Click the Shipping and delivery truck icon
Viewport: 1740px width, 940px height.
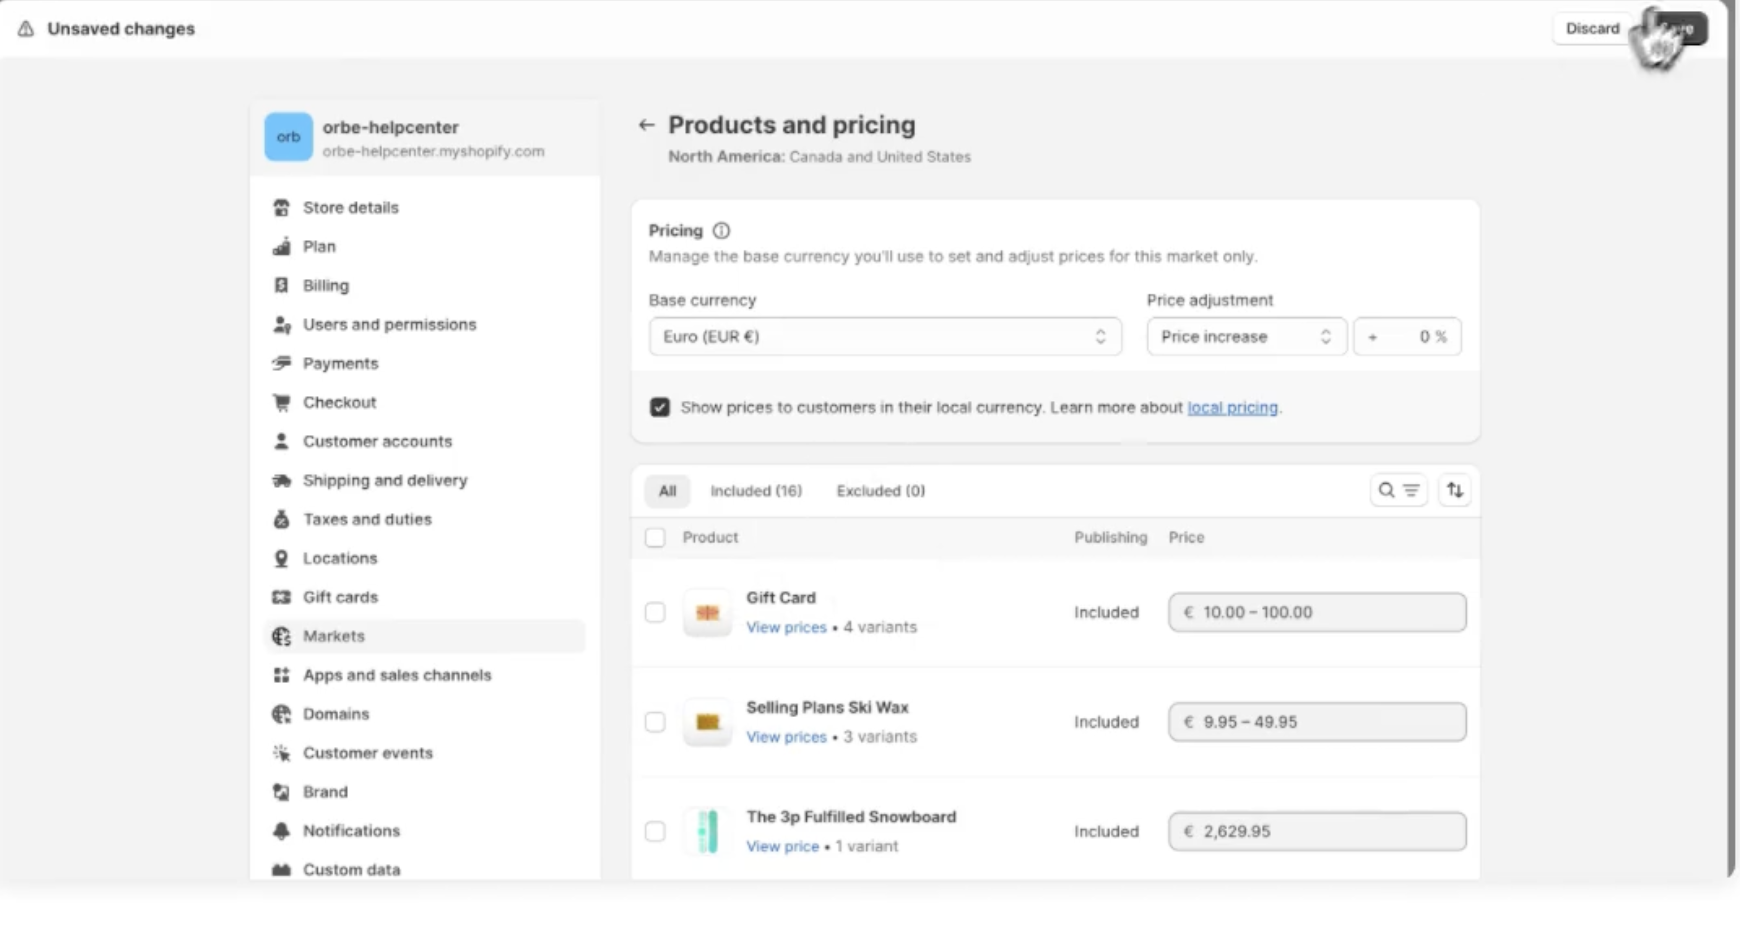282,481
